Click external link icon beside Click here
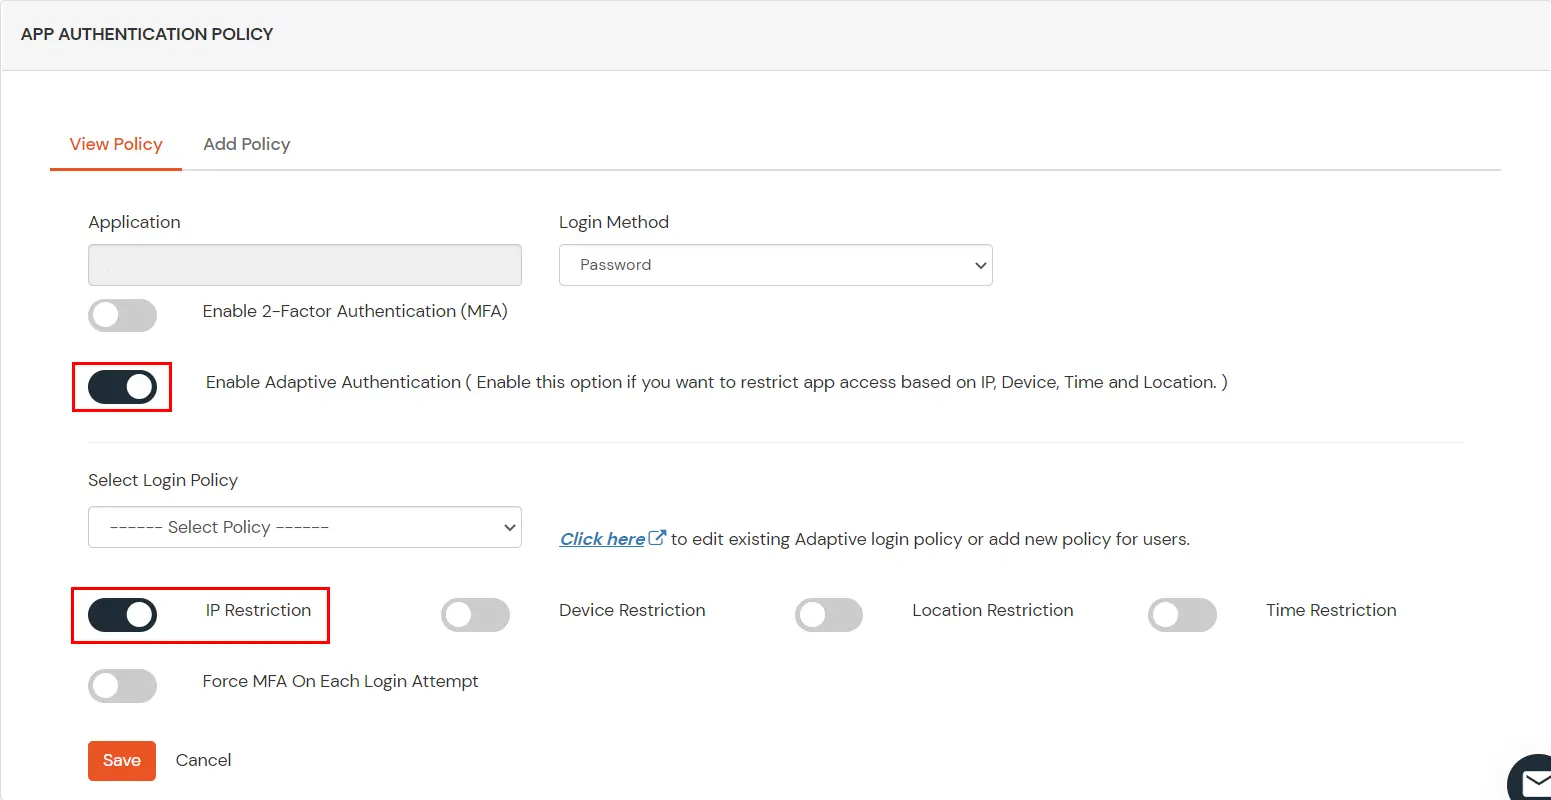 [x=657, y=537]
